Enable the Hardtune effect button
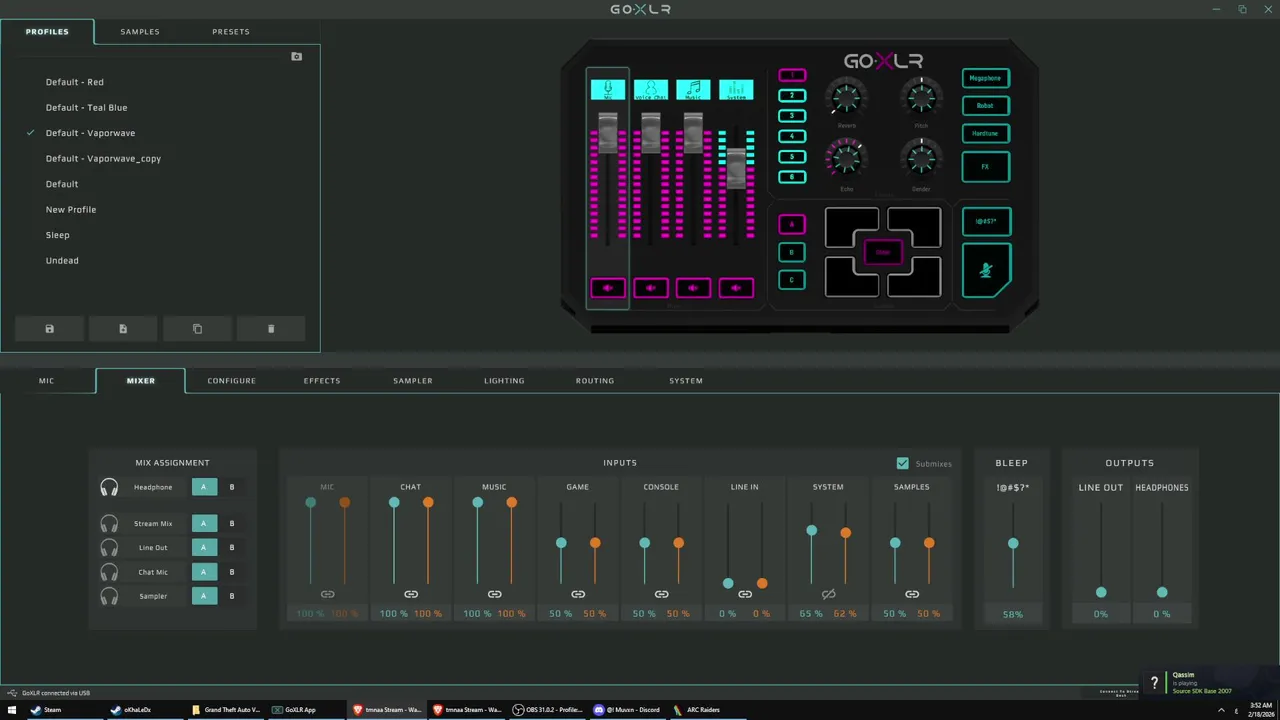The width and height of the screenshot is (1280, 720). [x=985, y=133]
